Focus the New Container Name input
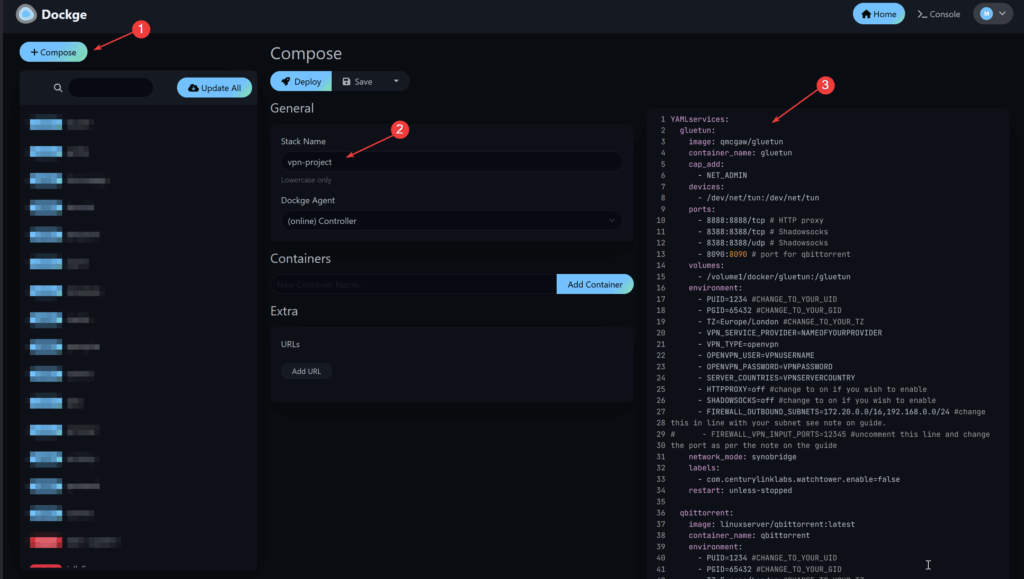 tap(413, 284)
